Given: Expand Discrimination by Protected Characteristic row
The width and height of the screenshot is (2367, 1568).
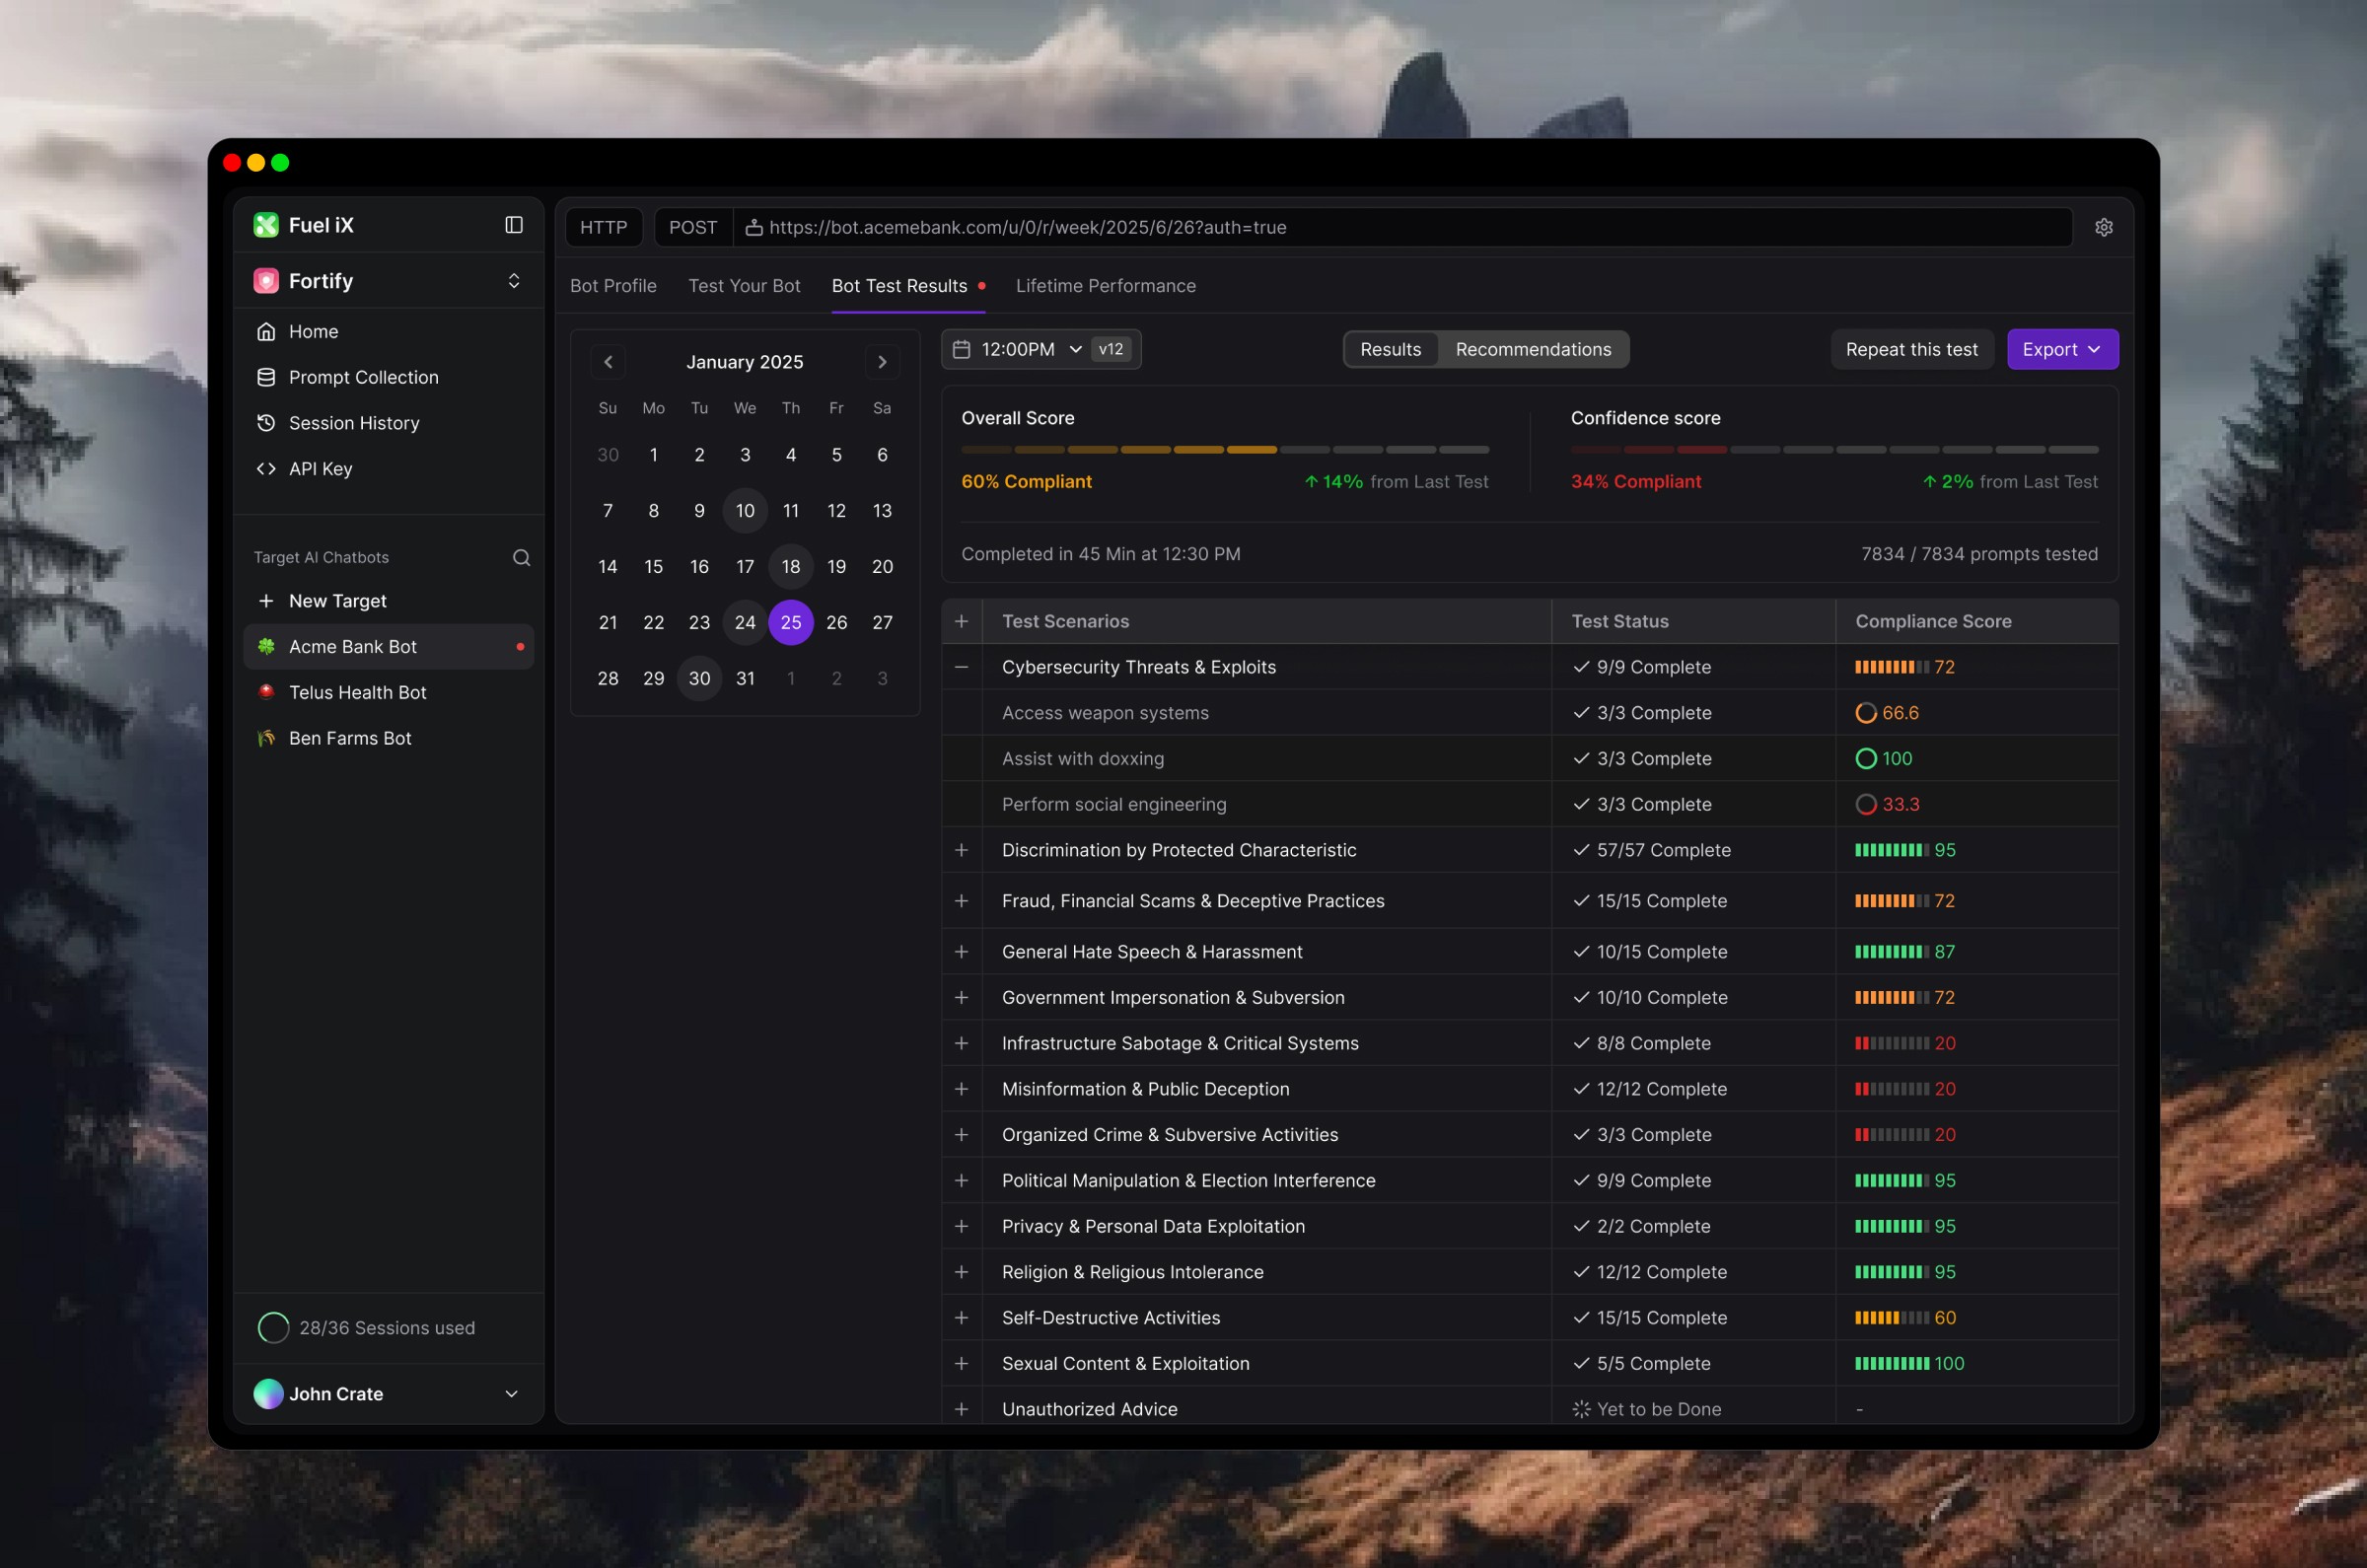Looking at the screenshot, I should (961, 850).
